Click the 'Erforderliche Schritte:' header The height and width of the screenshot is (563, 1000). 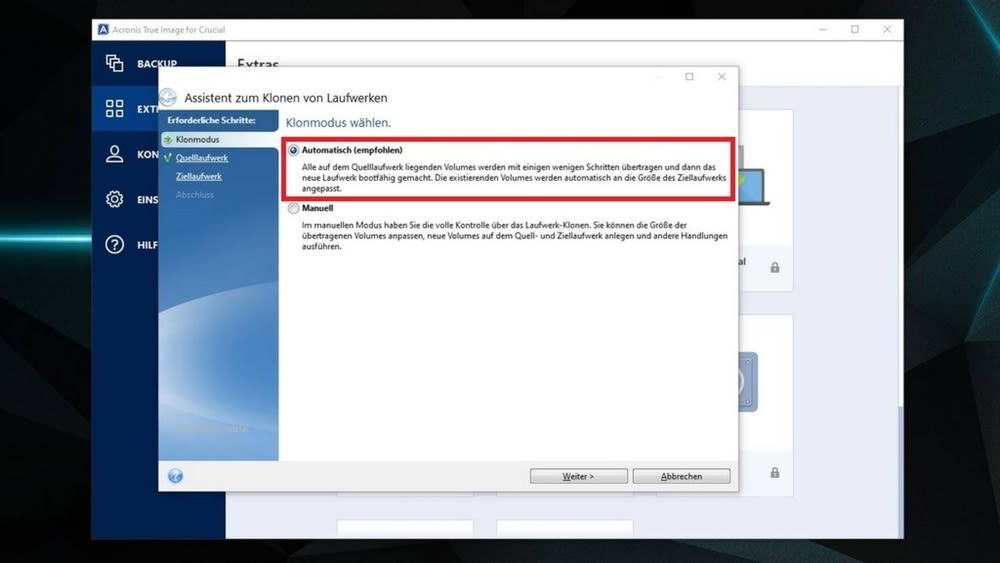tap(211, 120)
